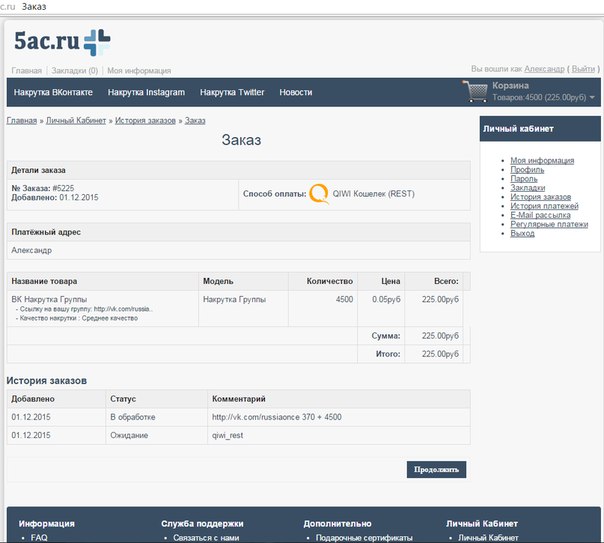Expand the Корзина cart dropdown arrow
Screen dimensions: 604x543
point(592,97)
